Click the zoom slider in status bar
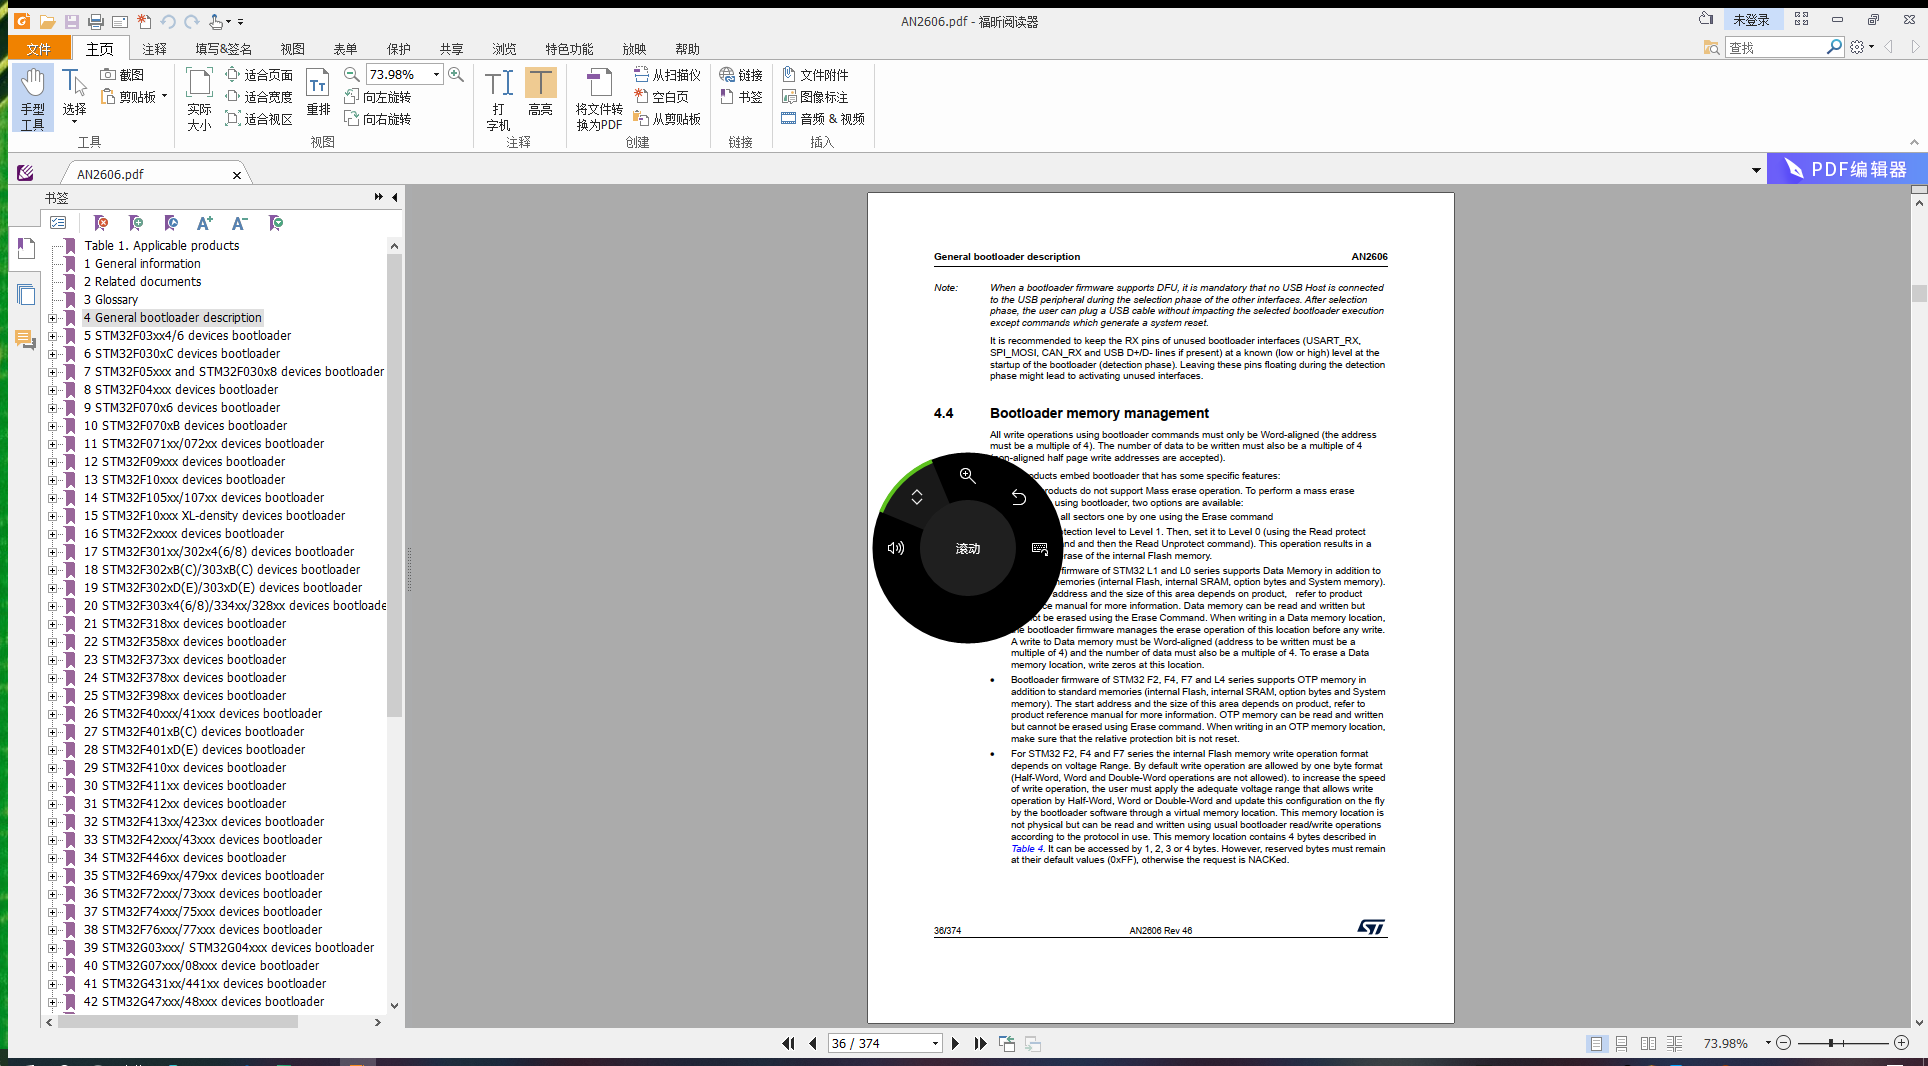1928x1066 pixels. point(1831,1043)
